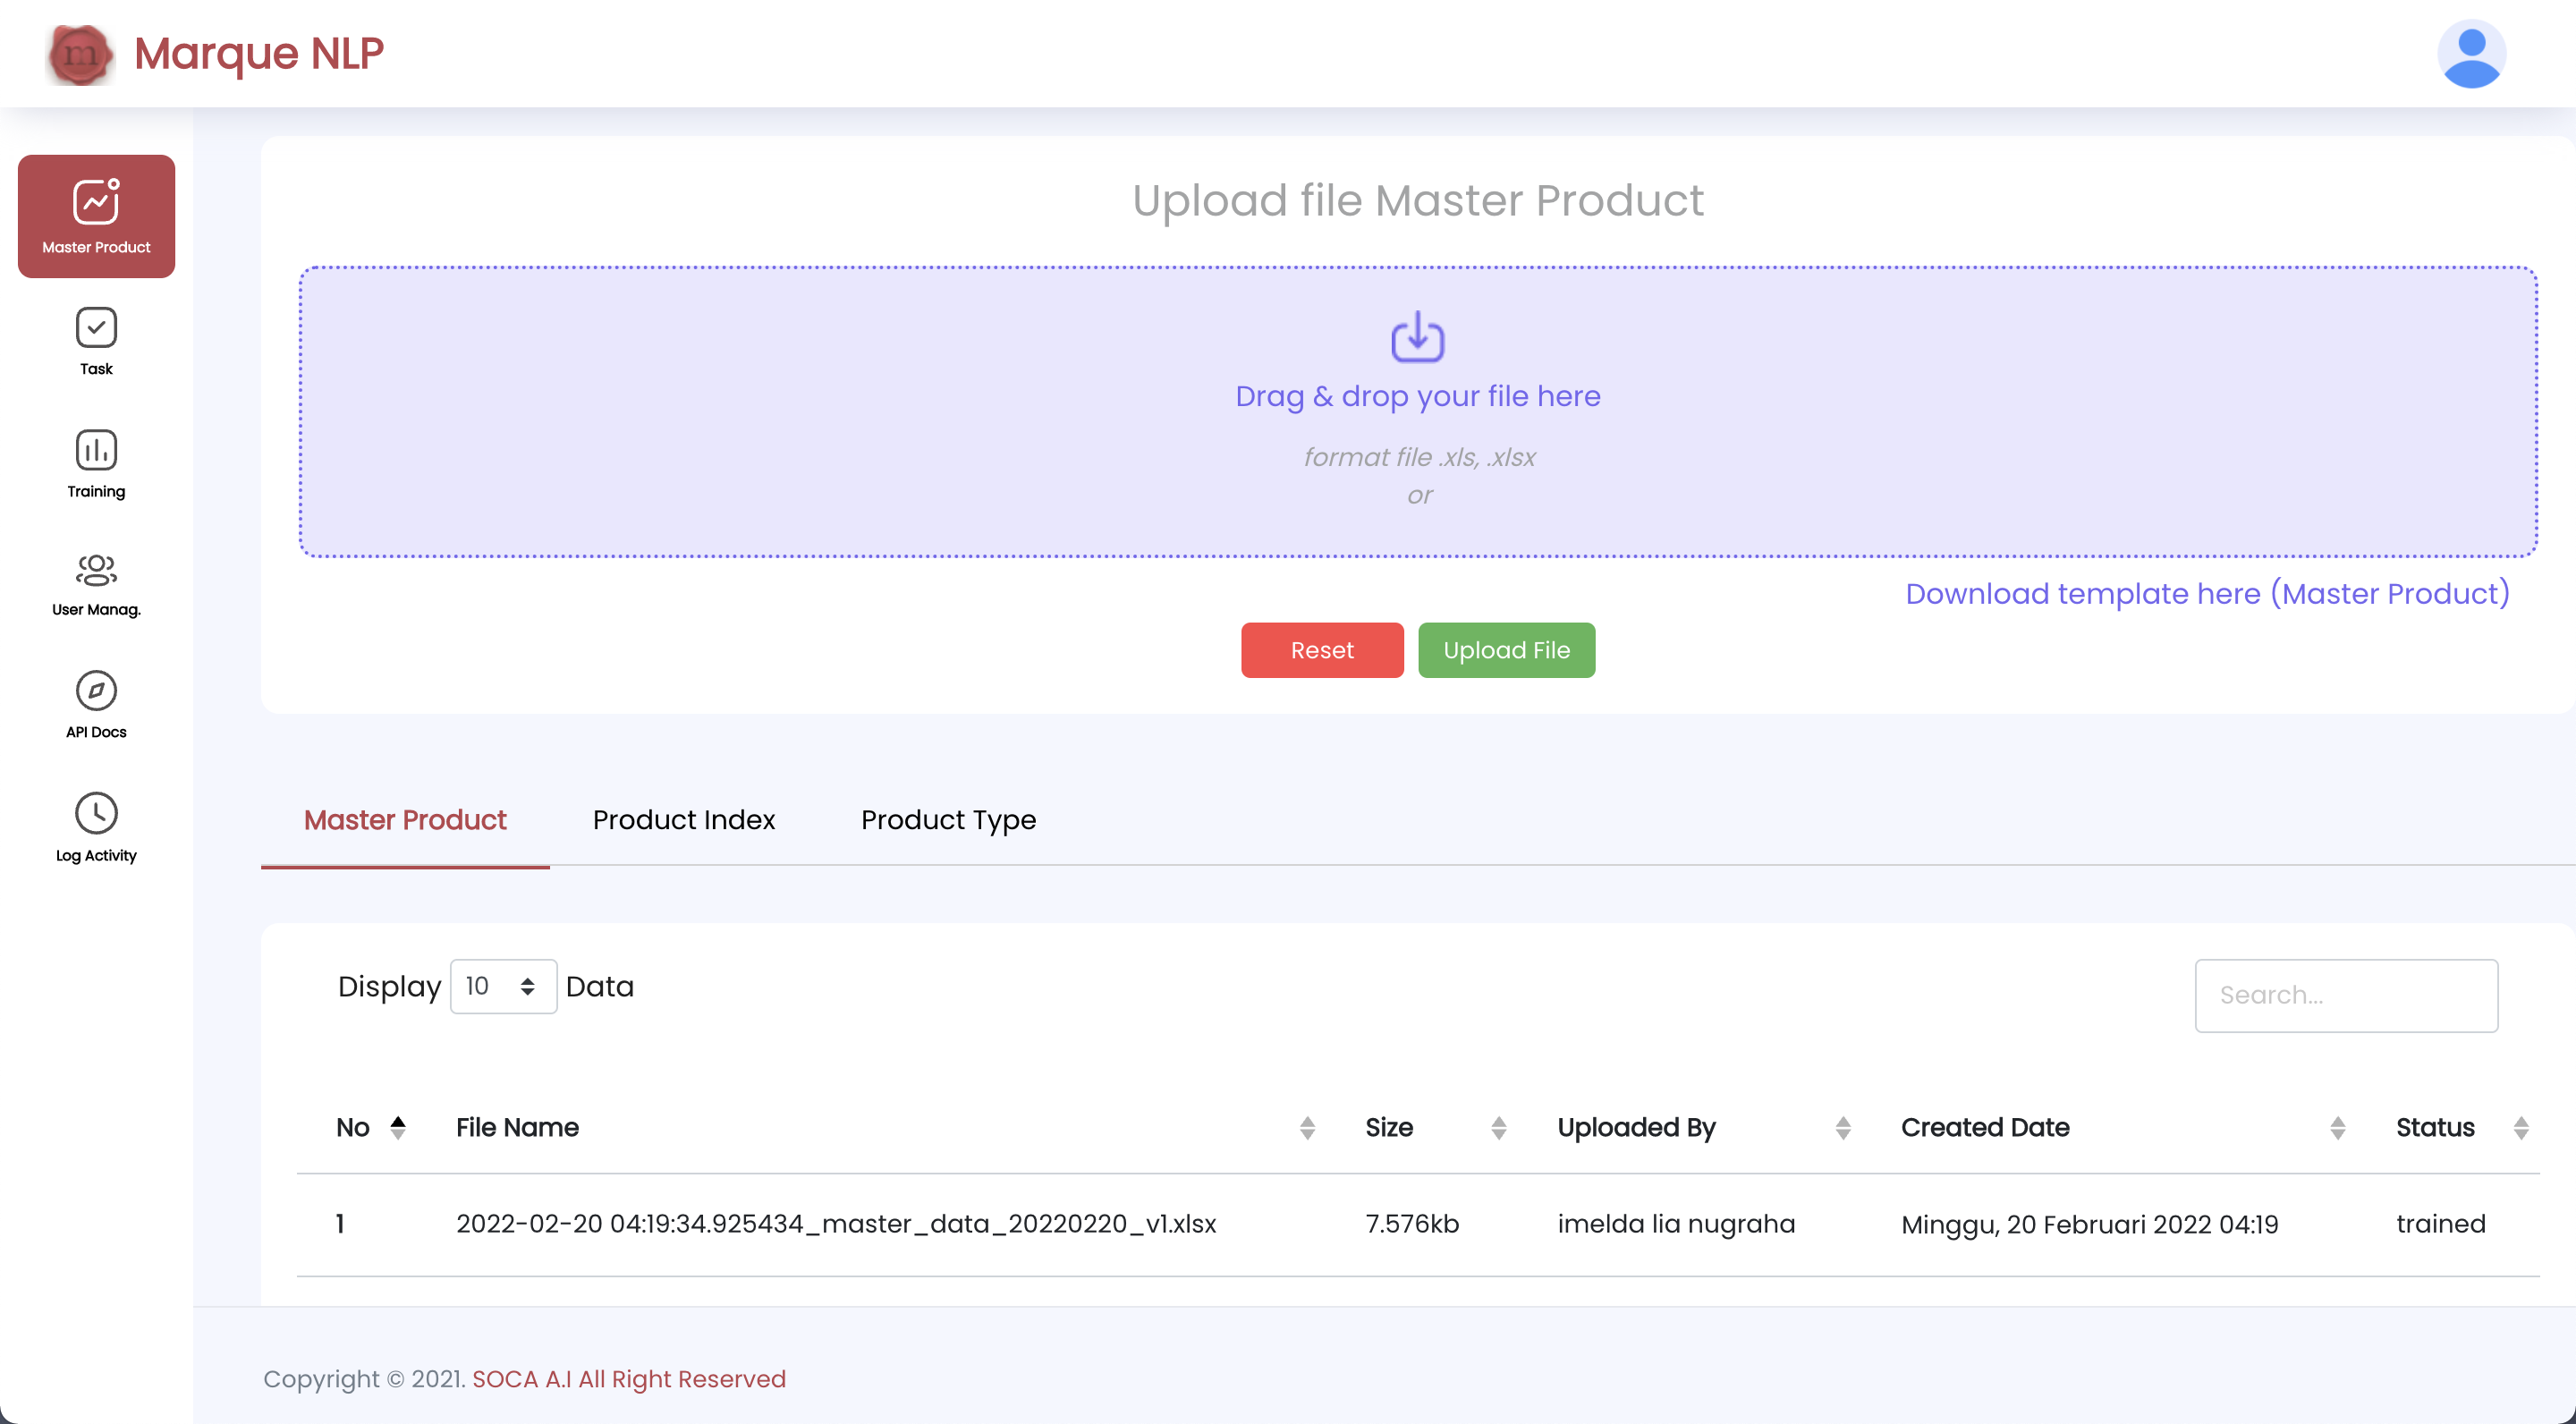Sort the table by Size arrows
Viewport: 2576px width, 1424px height.
(1498, 1128)
